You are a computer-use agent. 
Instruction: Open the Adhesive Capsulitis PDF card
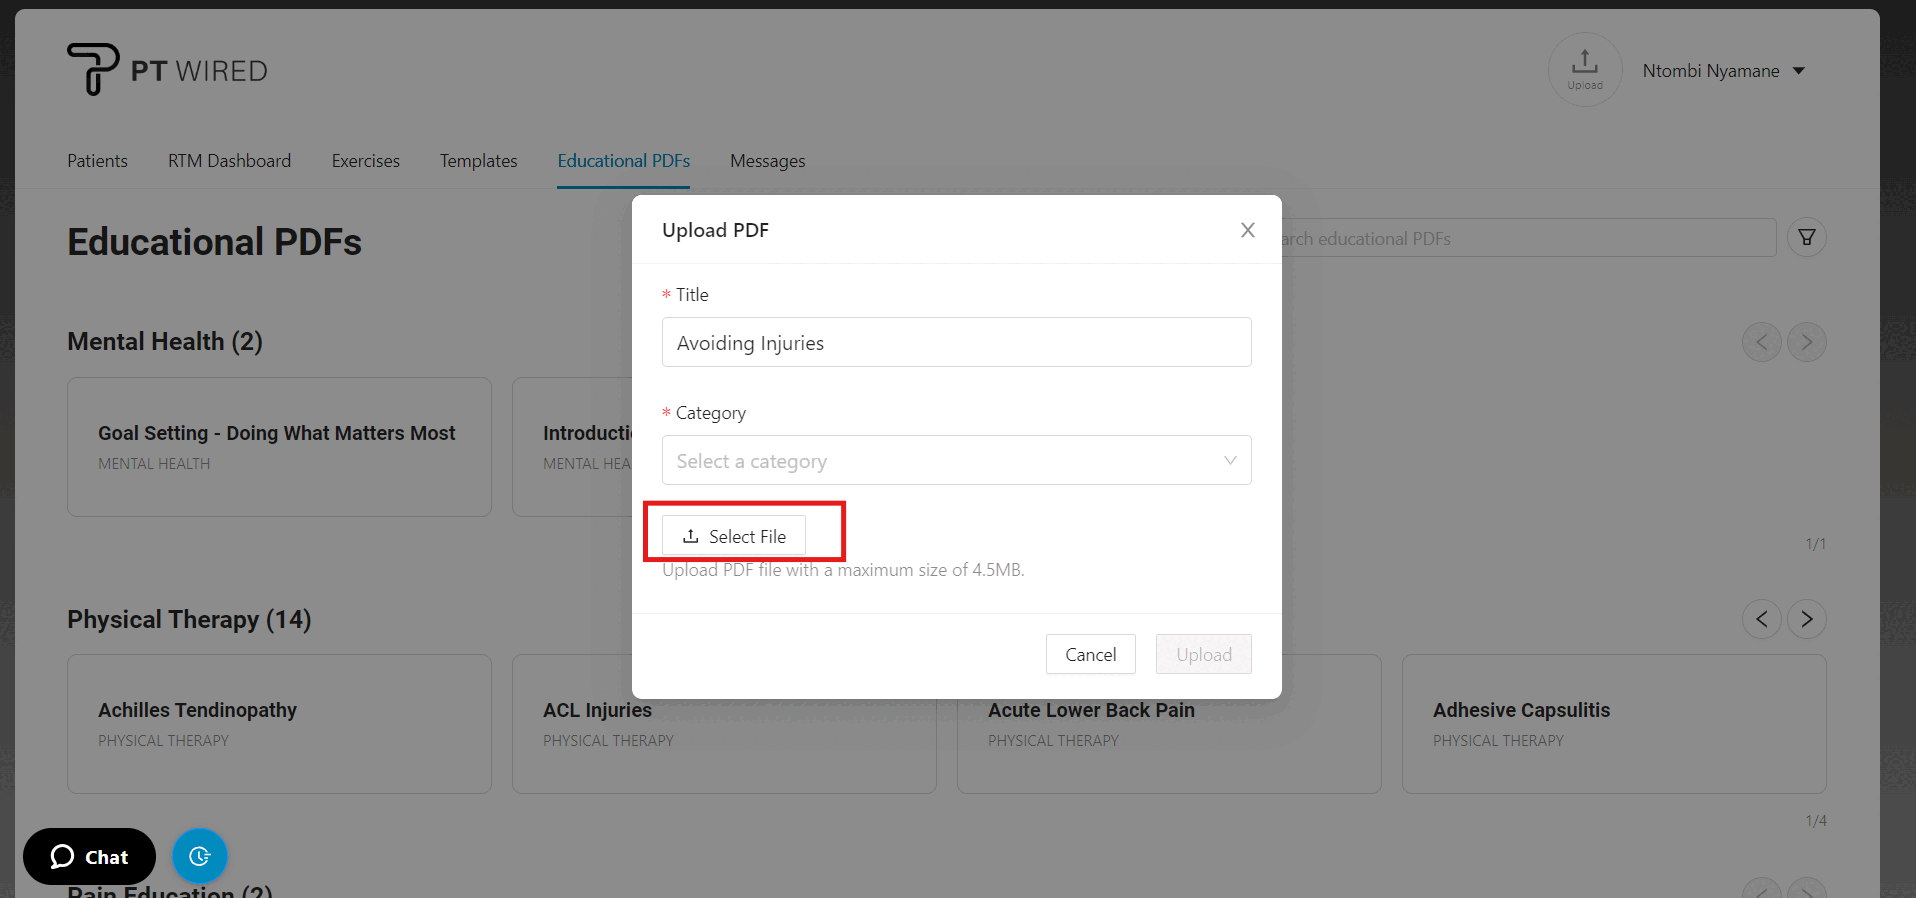pos(1613,723)
